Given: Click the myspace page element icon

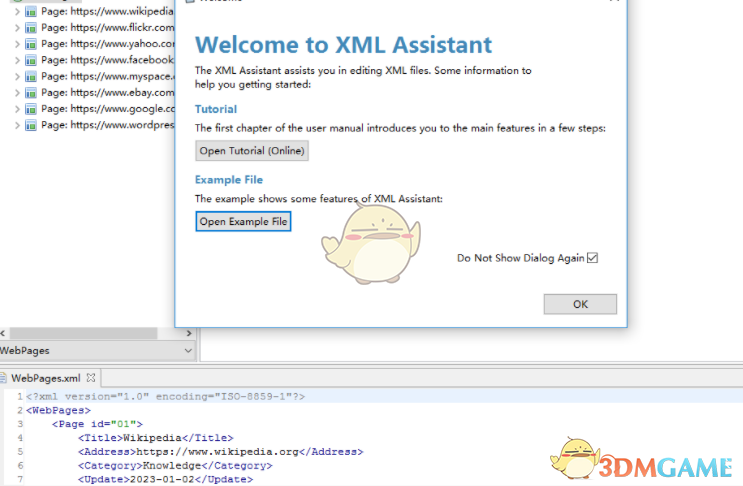Looking at the screenshot, I should click(31, 77).
